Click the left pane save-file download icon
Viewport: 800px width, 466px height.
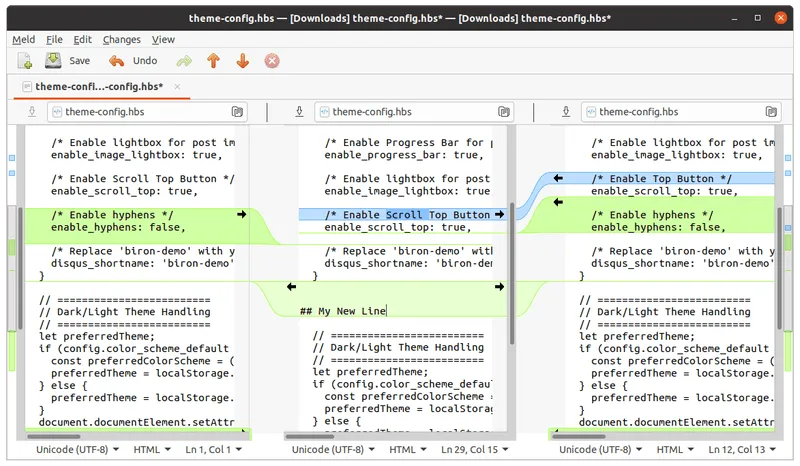[x=33, y=112]
